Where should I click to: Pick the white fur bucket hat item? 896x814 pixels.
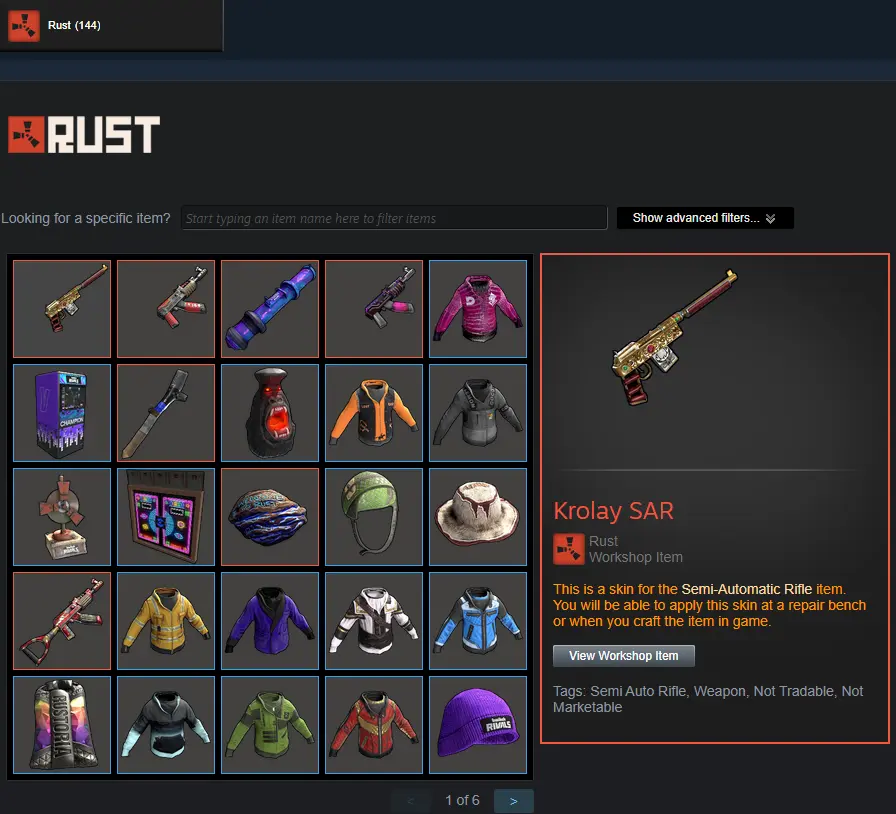coord(478,517)
